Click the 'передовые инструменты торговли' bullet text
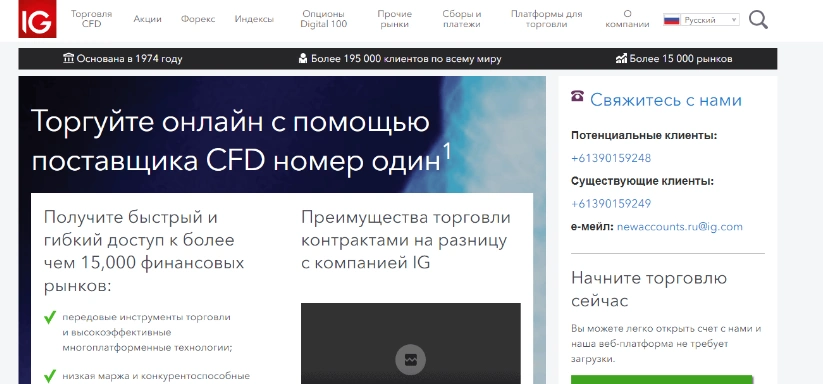The height and width of the screenshot is (384, 823). [x=147, y=332]
